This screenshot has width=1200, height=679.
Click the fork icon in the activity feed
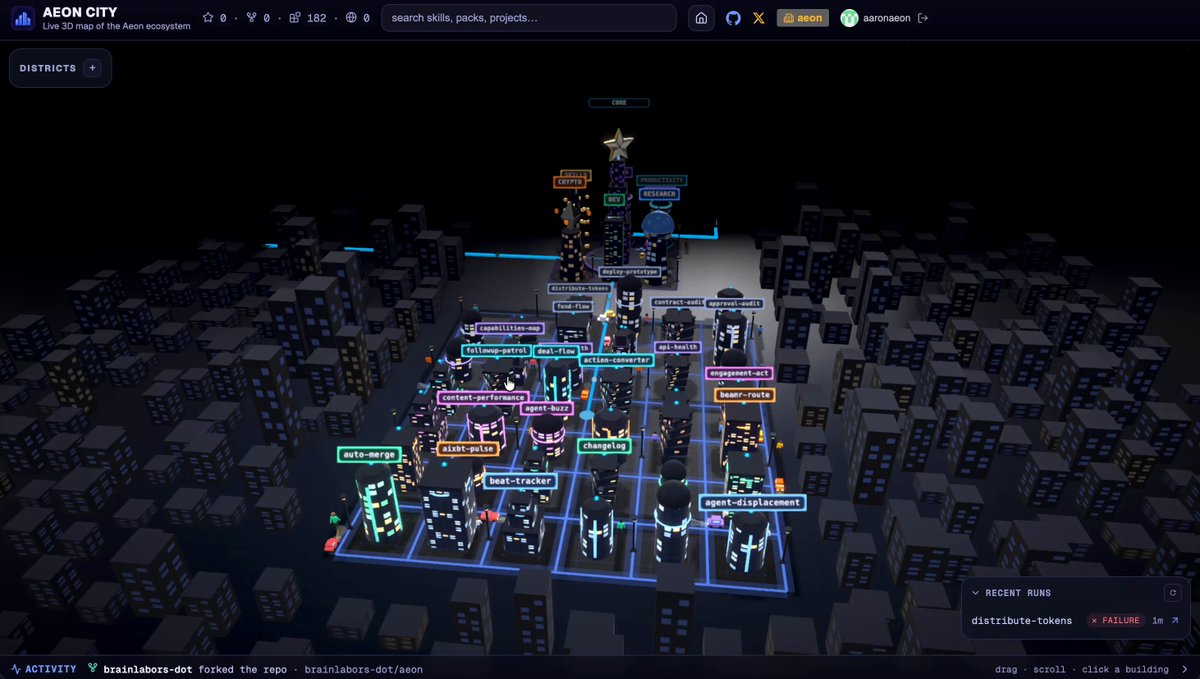92,669
